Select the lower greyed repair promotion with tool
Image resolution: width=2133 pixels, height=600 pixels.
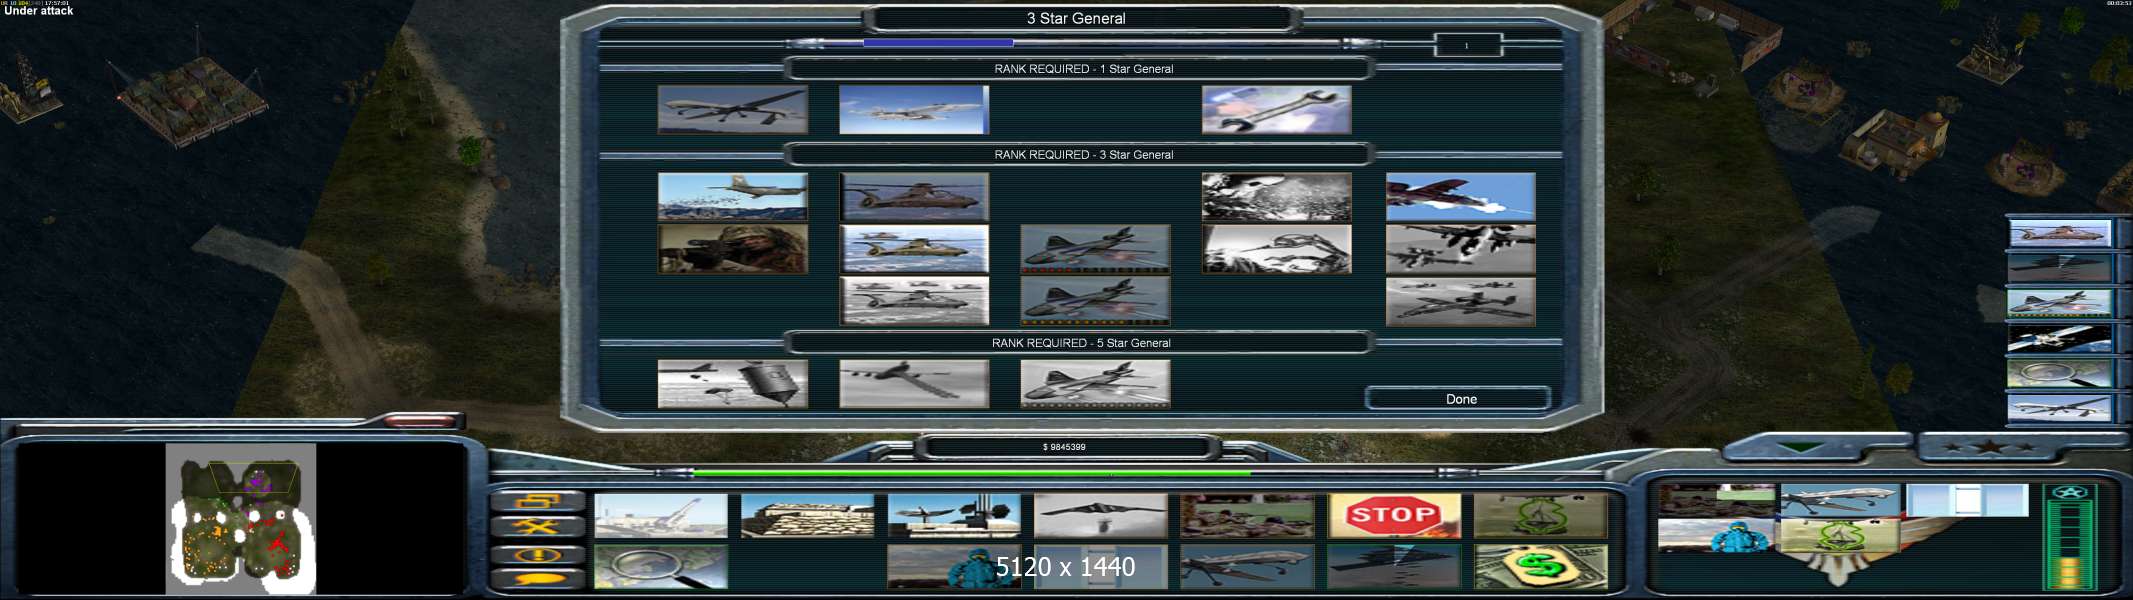(x=1276, y=249)
